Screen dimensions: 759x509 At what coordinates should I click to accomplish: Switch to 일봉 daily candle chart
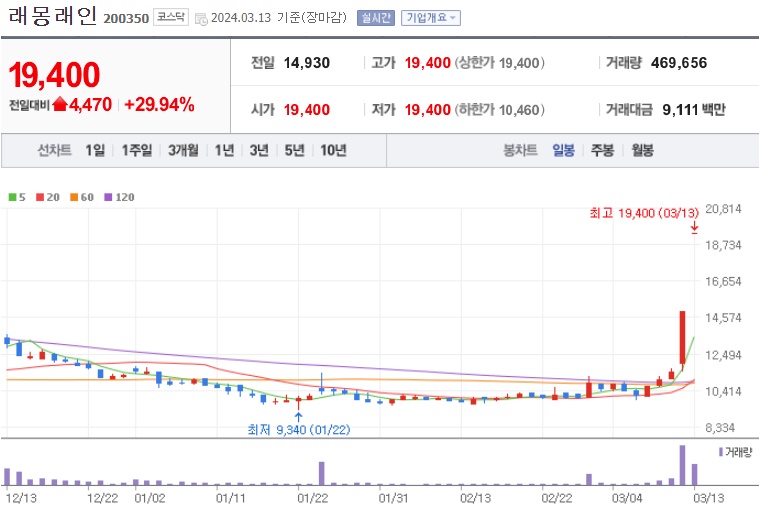tap(563, 150)
